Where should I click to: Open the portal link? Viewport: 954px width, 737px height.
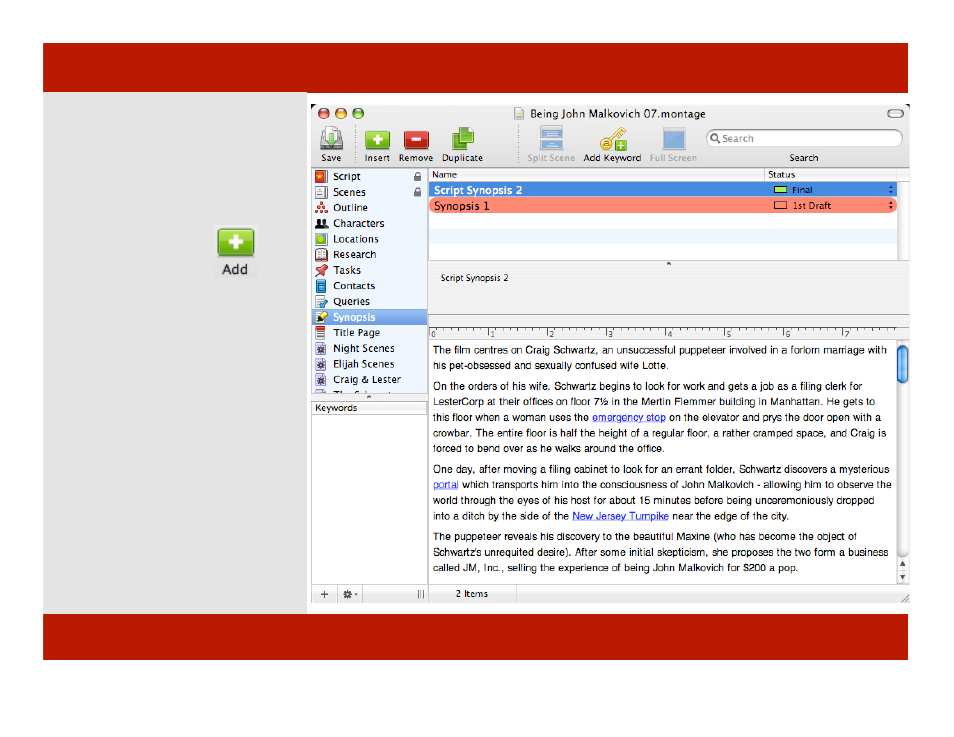pyautogui.click(x=445, y=485)
